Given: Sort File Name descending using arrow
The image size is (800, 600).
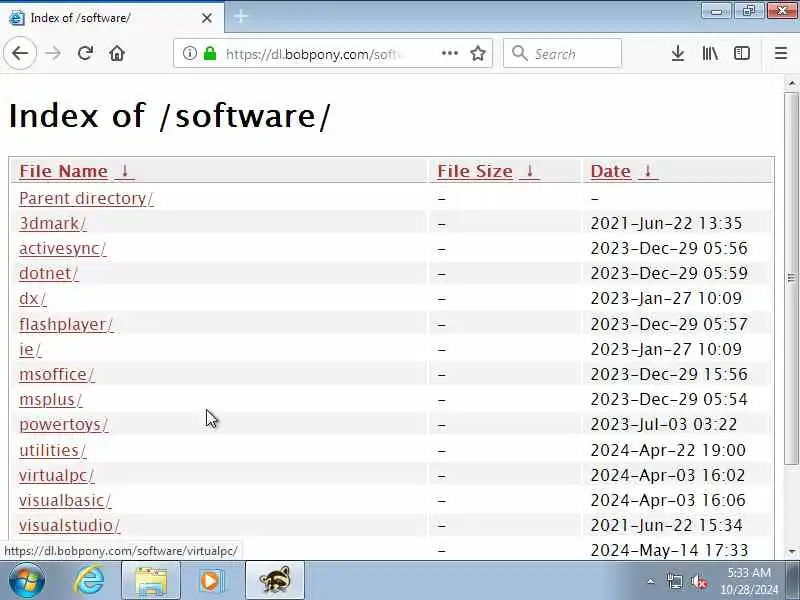Looking at the screenshot, I should point(124,171).
